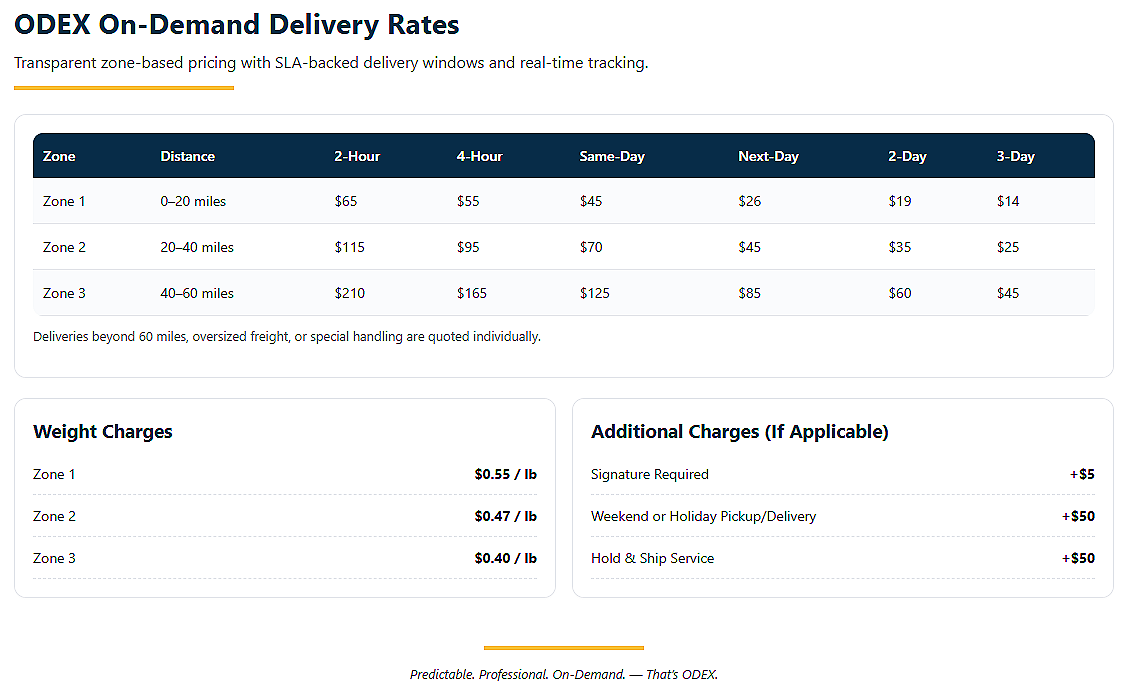Click the Weight Charges heading
The image size is (1128, 697).
pyautogui.click(x=103, y=432)
